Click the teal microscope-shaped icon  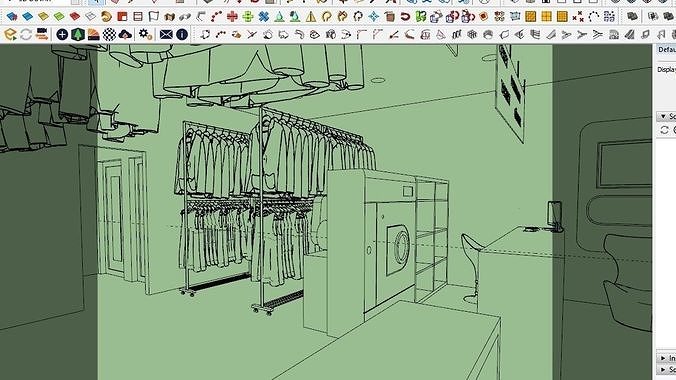(x=295, y=17)
